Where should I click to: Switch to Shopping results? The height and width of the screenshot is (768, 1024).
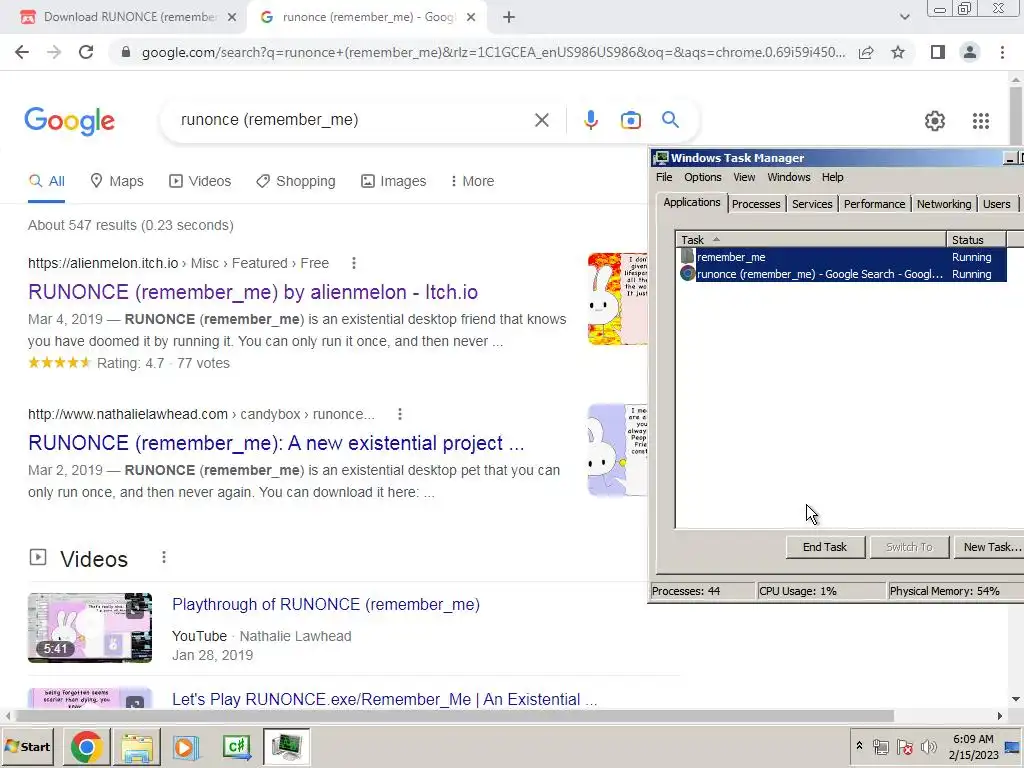(296, 182)
